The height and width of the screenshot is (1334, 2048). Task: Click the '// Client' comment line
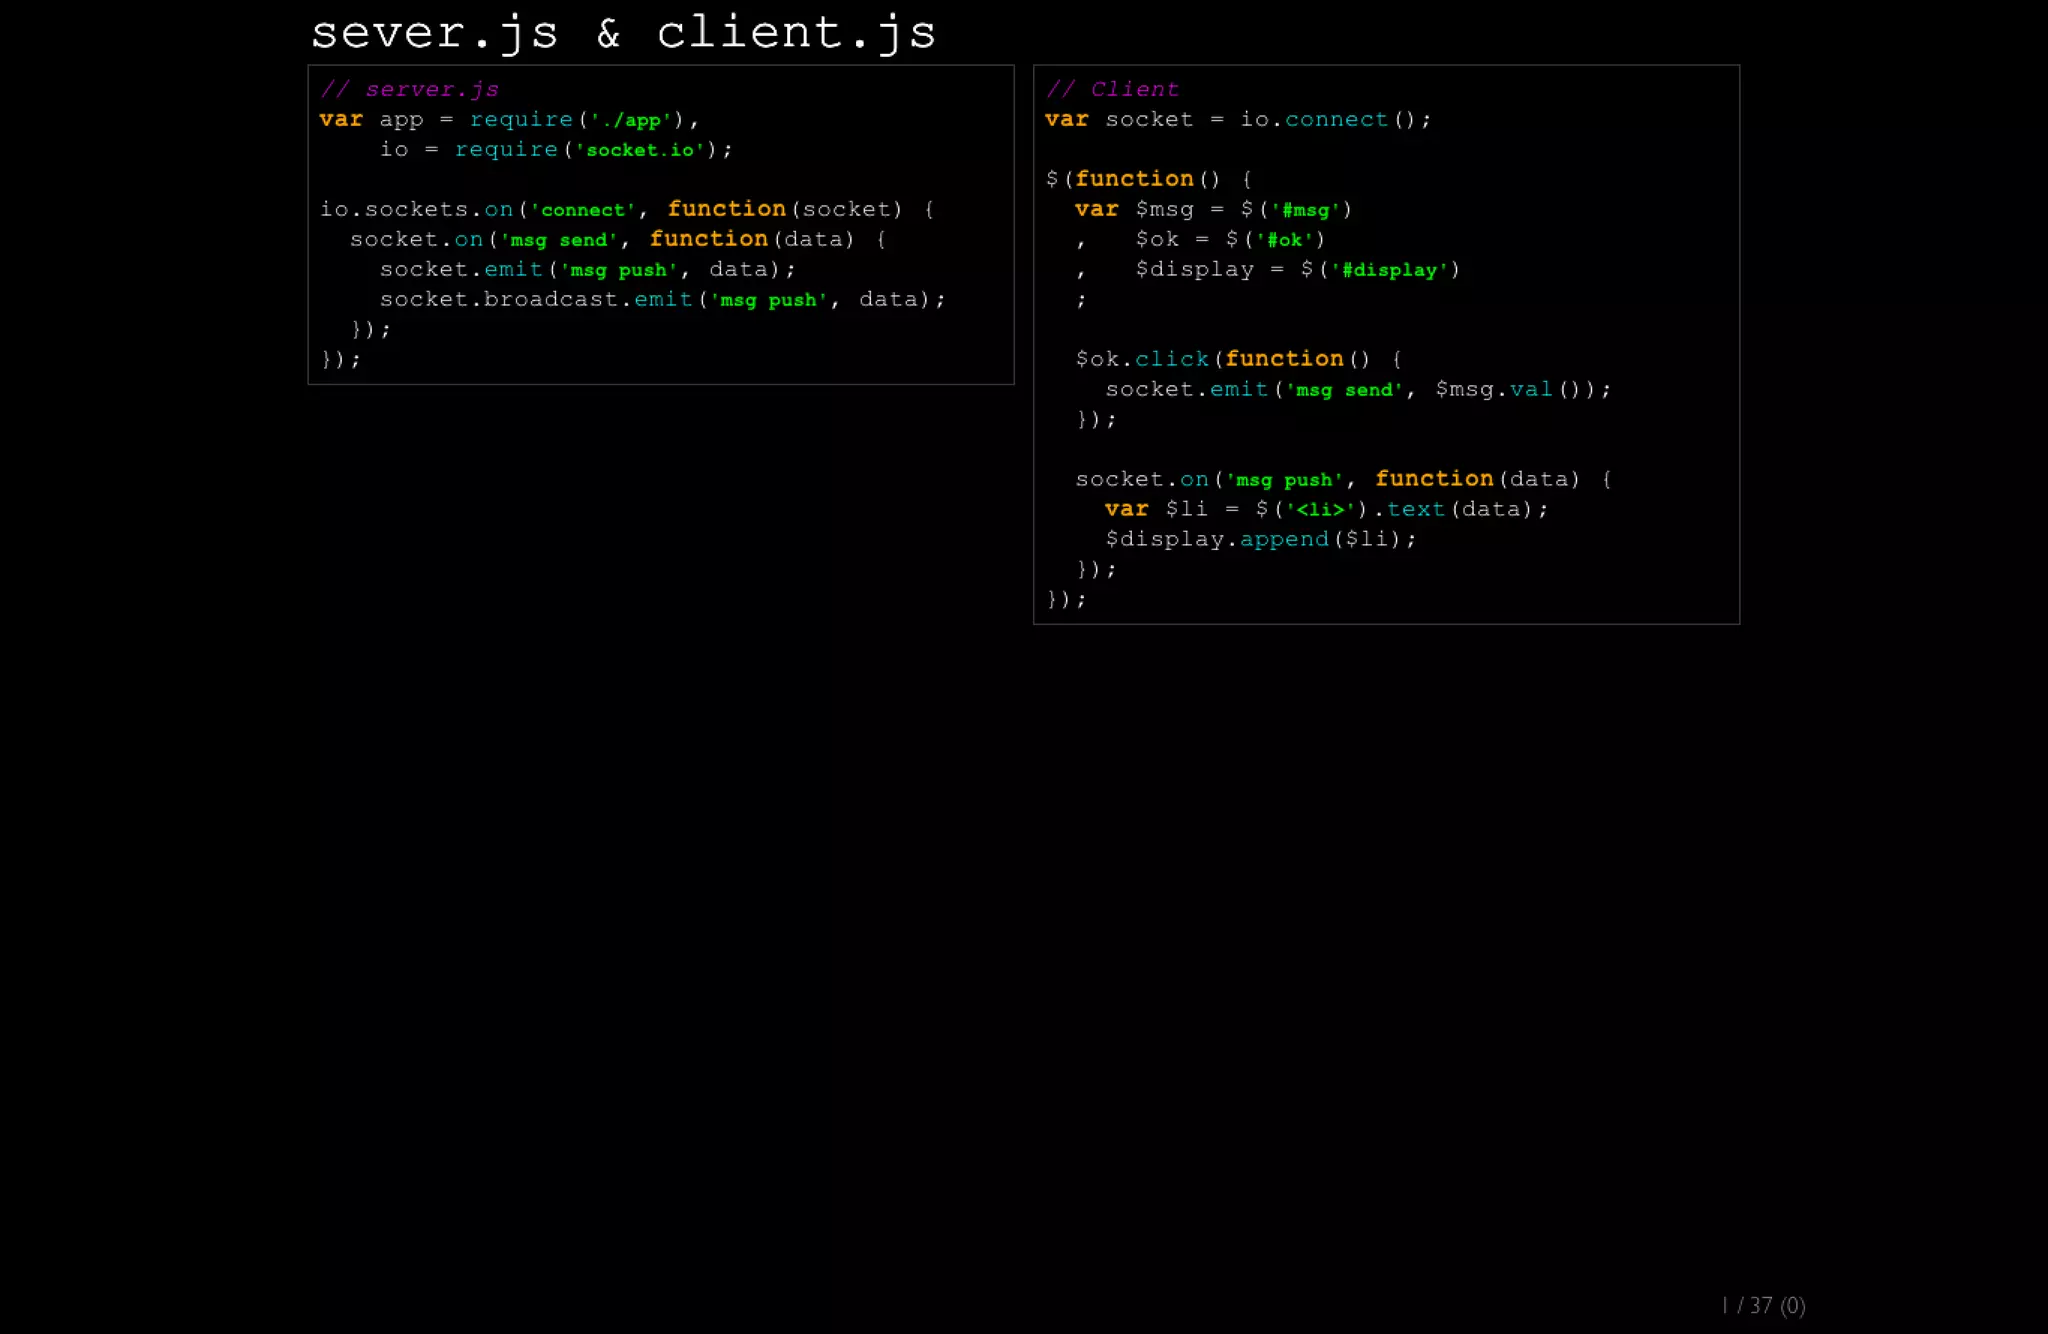click(1112, 89)
